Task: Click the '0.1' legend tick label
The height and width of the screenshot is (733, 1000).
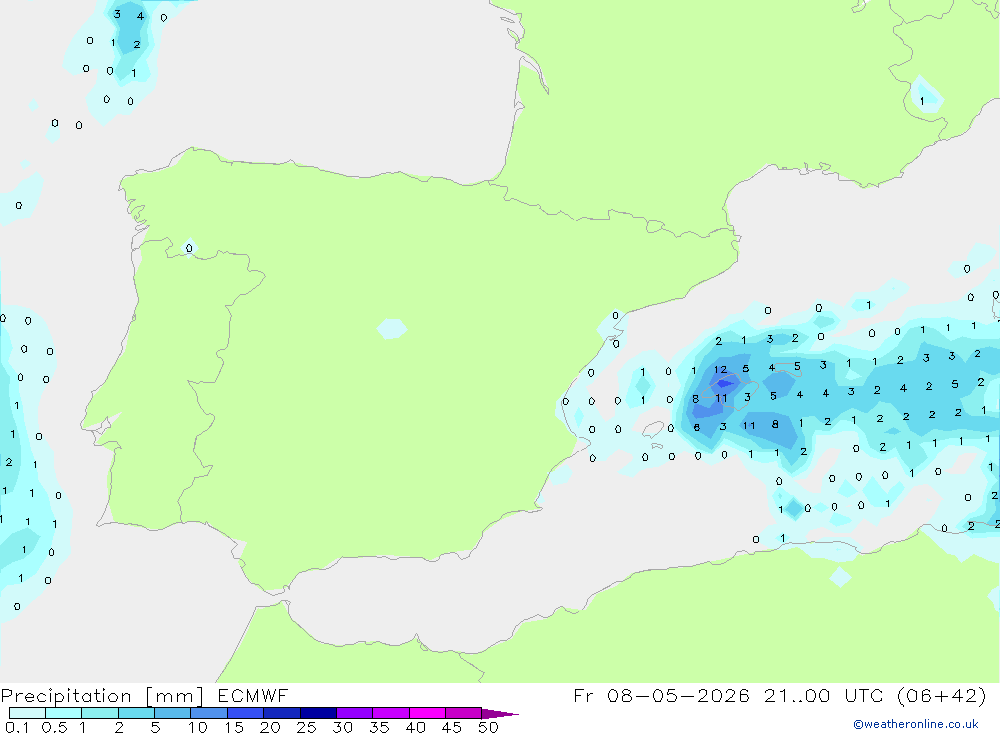Action: click(17, 727)
